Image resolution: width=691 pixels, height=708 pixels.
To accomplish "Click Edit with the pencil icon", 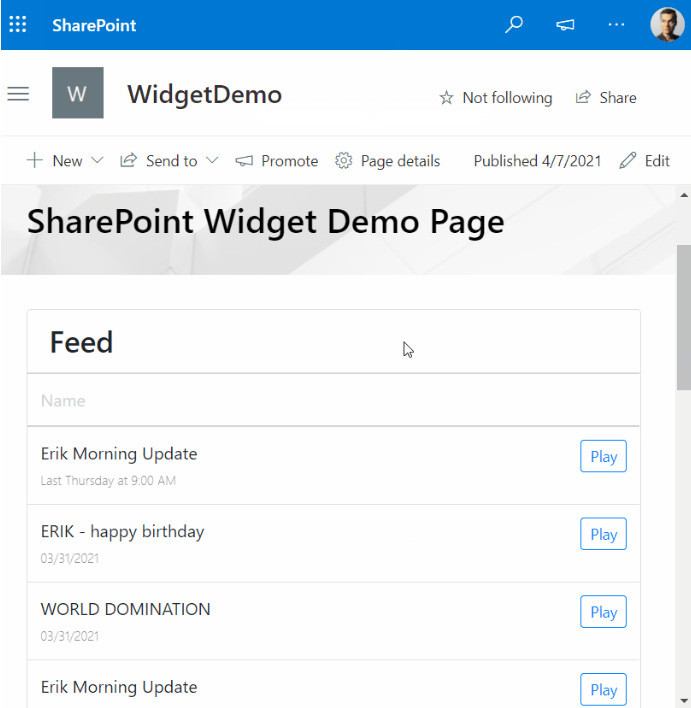I will [644, 161].
